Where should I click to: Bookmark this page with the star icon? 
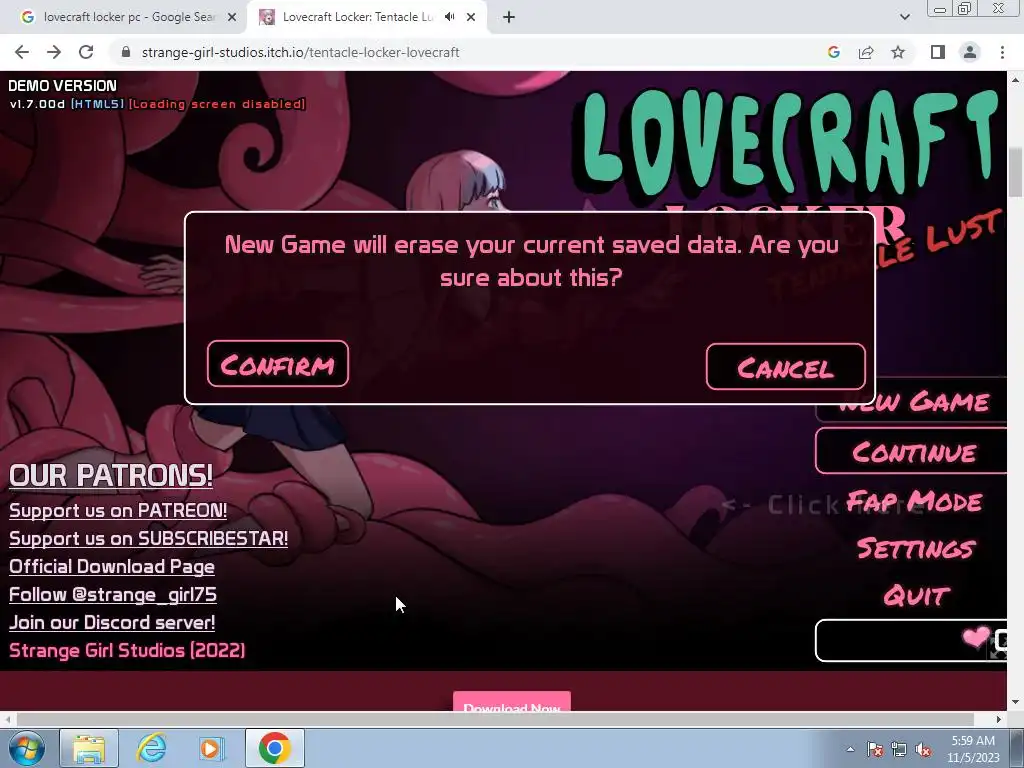(898, 52)
